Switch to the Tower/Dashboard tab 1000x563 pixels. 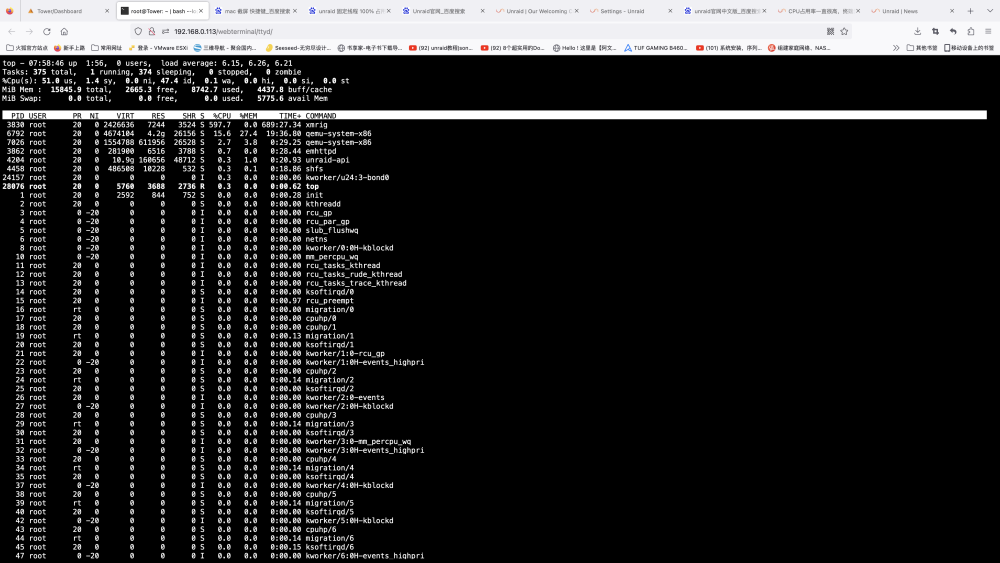pyautogui.click(x=67, y=11)
